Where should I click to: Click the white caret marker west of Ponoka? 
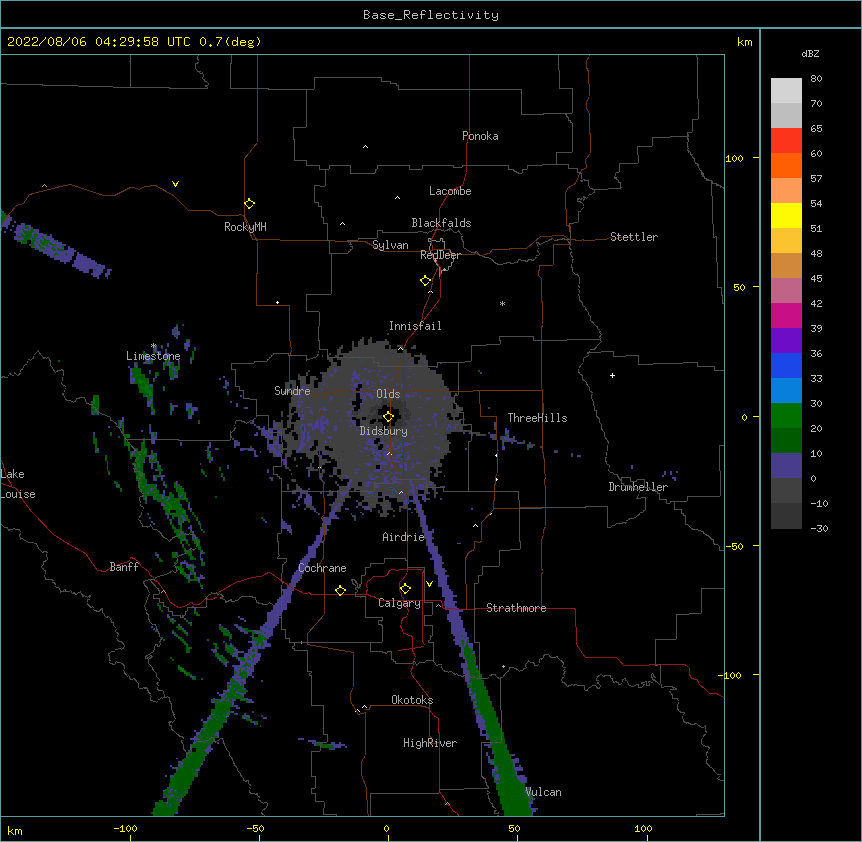tap(366, 147)
